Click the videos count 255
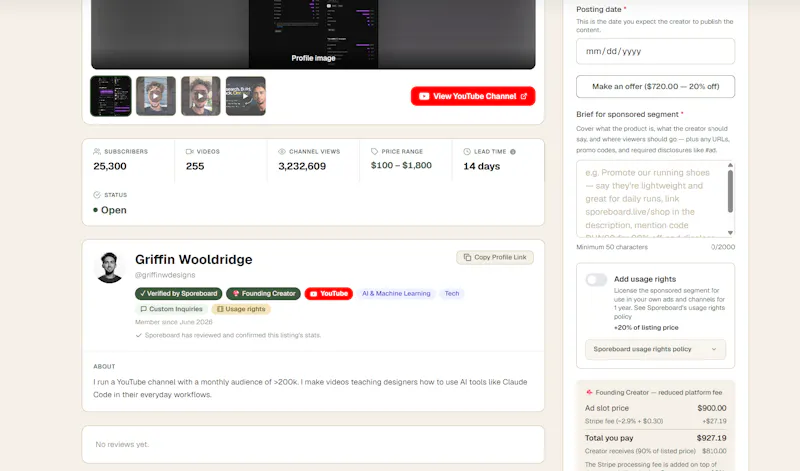The width and height of the screenshot is (800, 471). (195, 166)
